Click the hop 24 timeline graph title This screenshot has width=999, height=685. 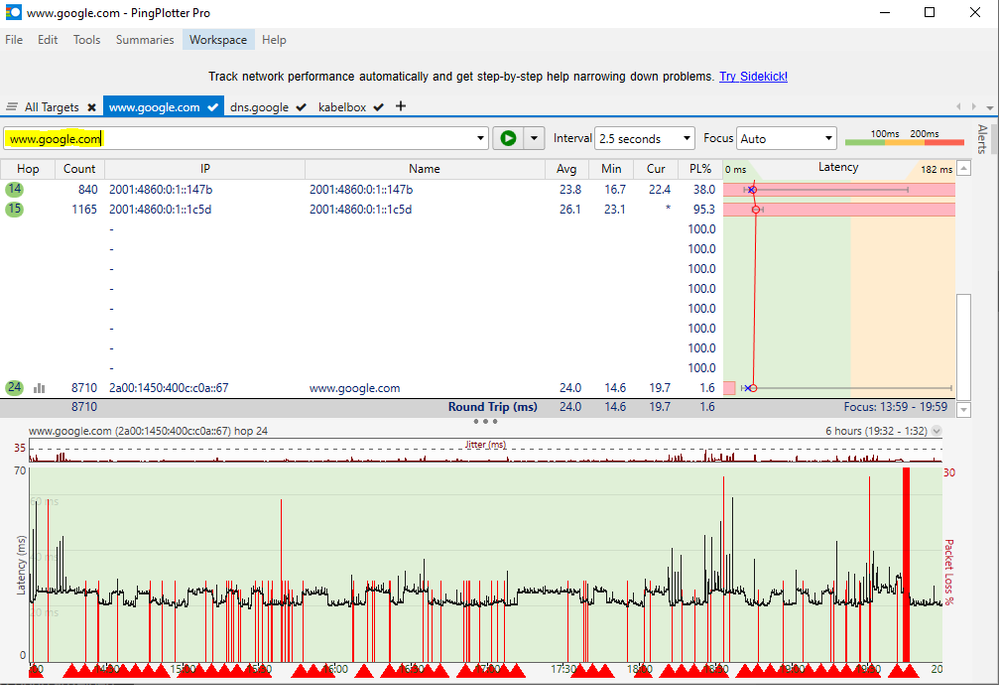(x=148, y=431)
